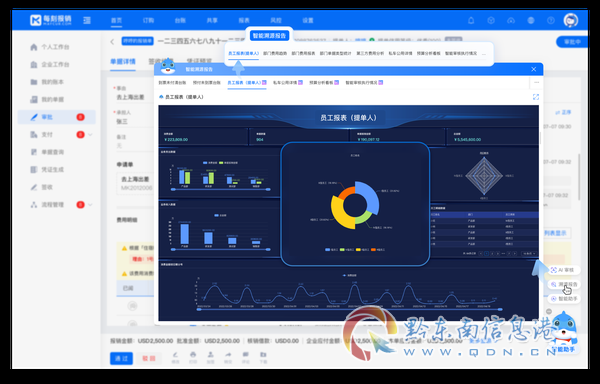Click the globe language icon in the top bar
600x384 pixels.
tap(531, 20)
